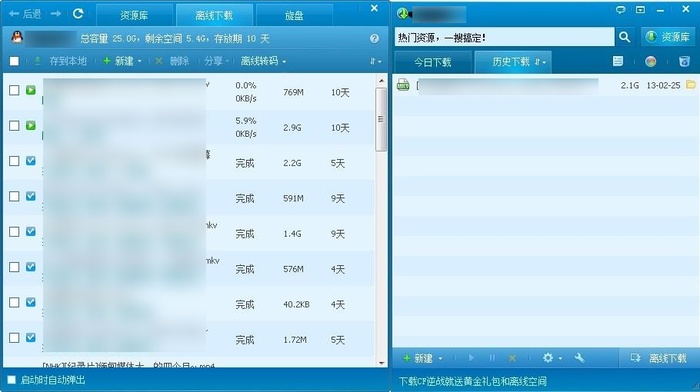This screenshot has height=392, width=700.
Task: Open the 新建 dropdown in the offline toolbar
Action: (122, 61)
